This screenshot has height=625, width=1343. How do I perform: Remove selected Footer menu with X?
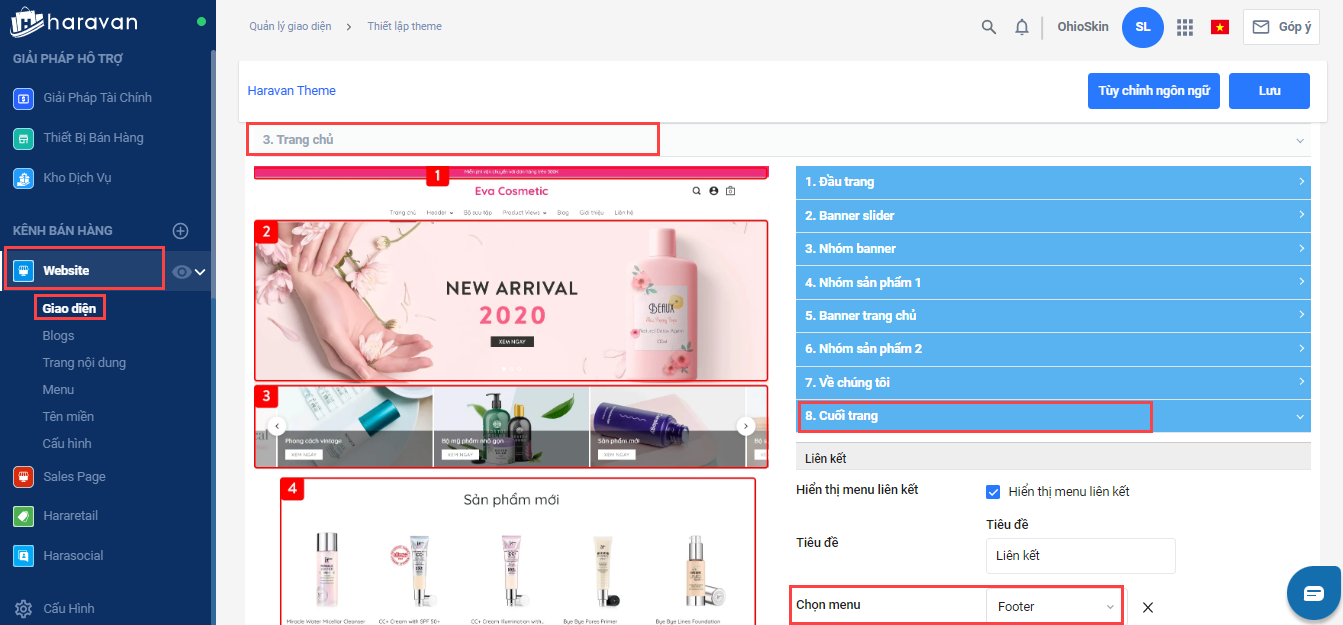pyautogui.click(x=1148, y=607)
